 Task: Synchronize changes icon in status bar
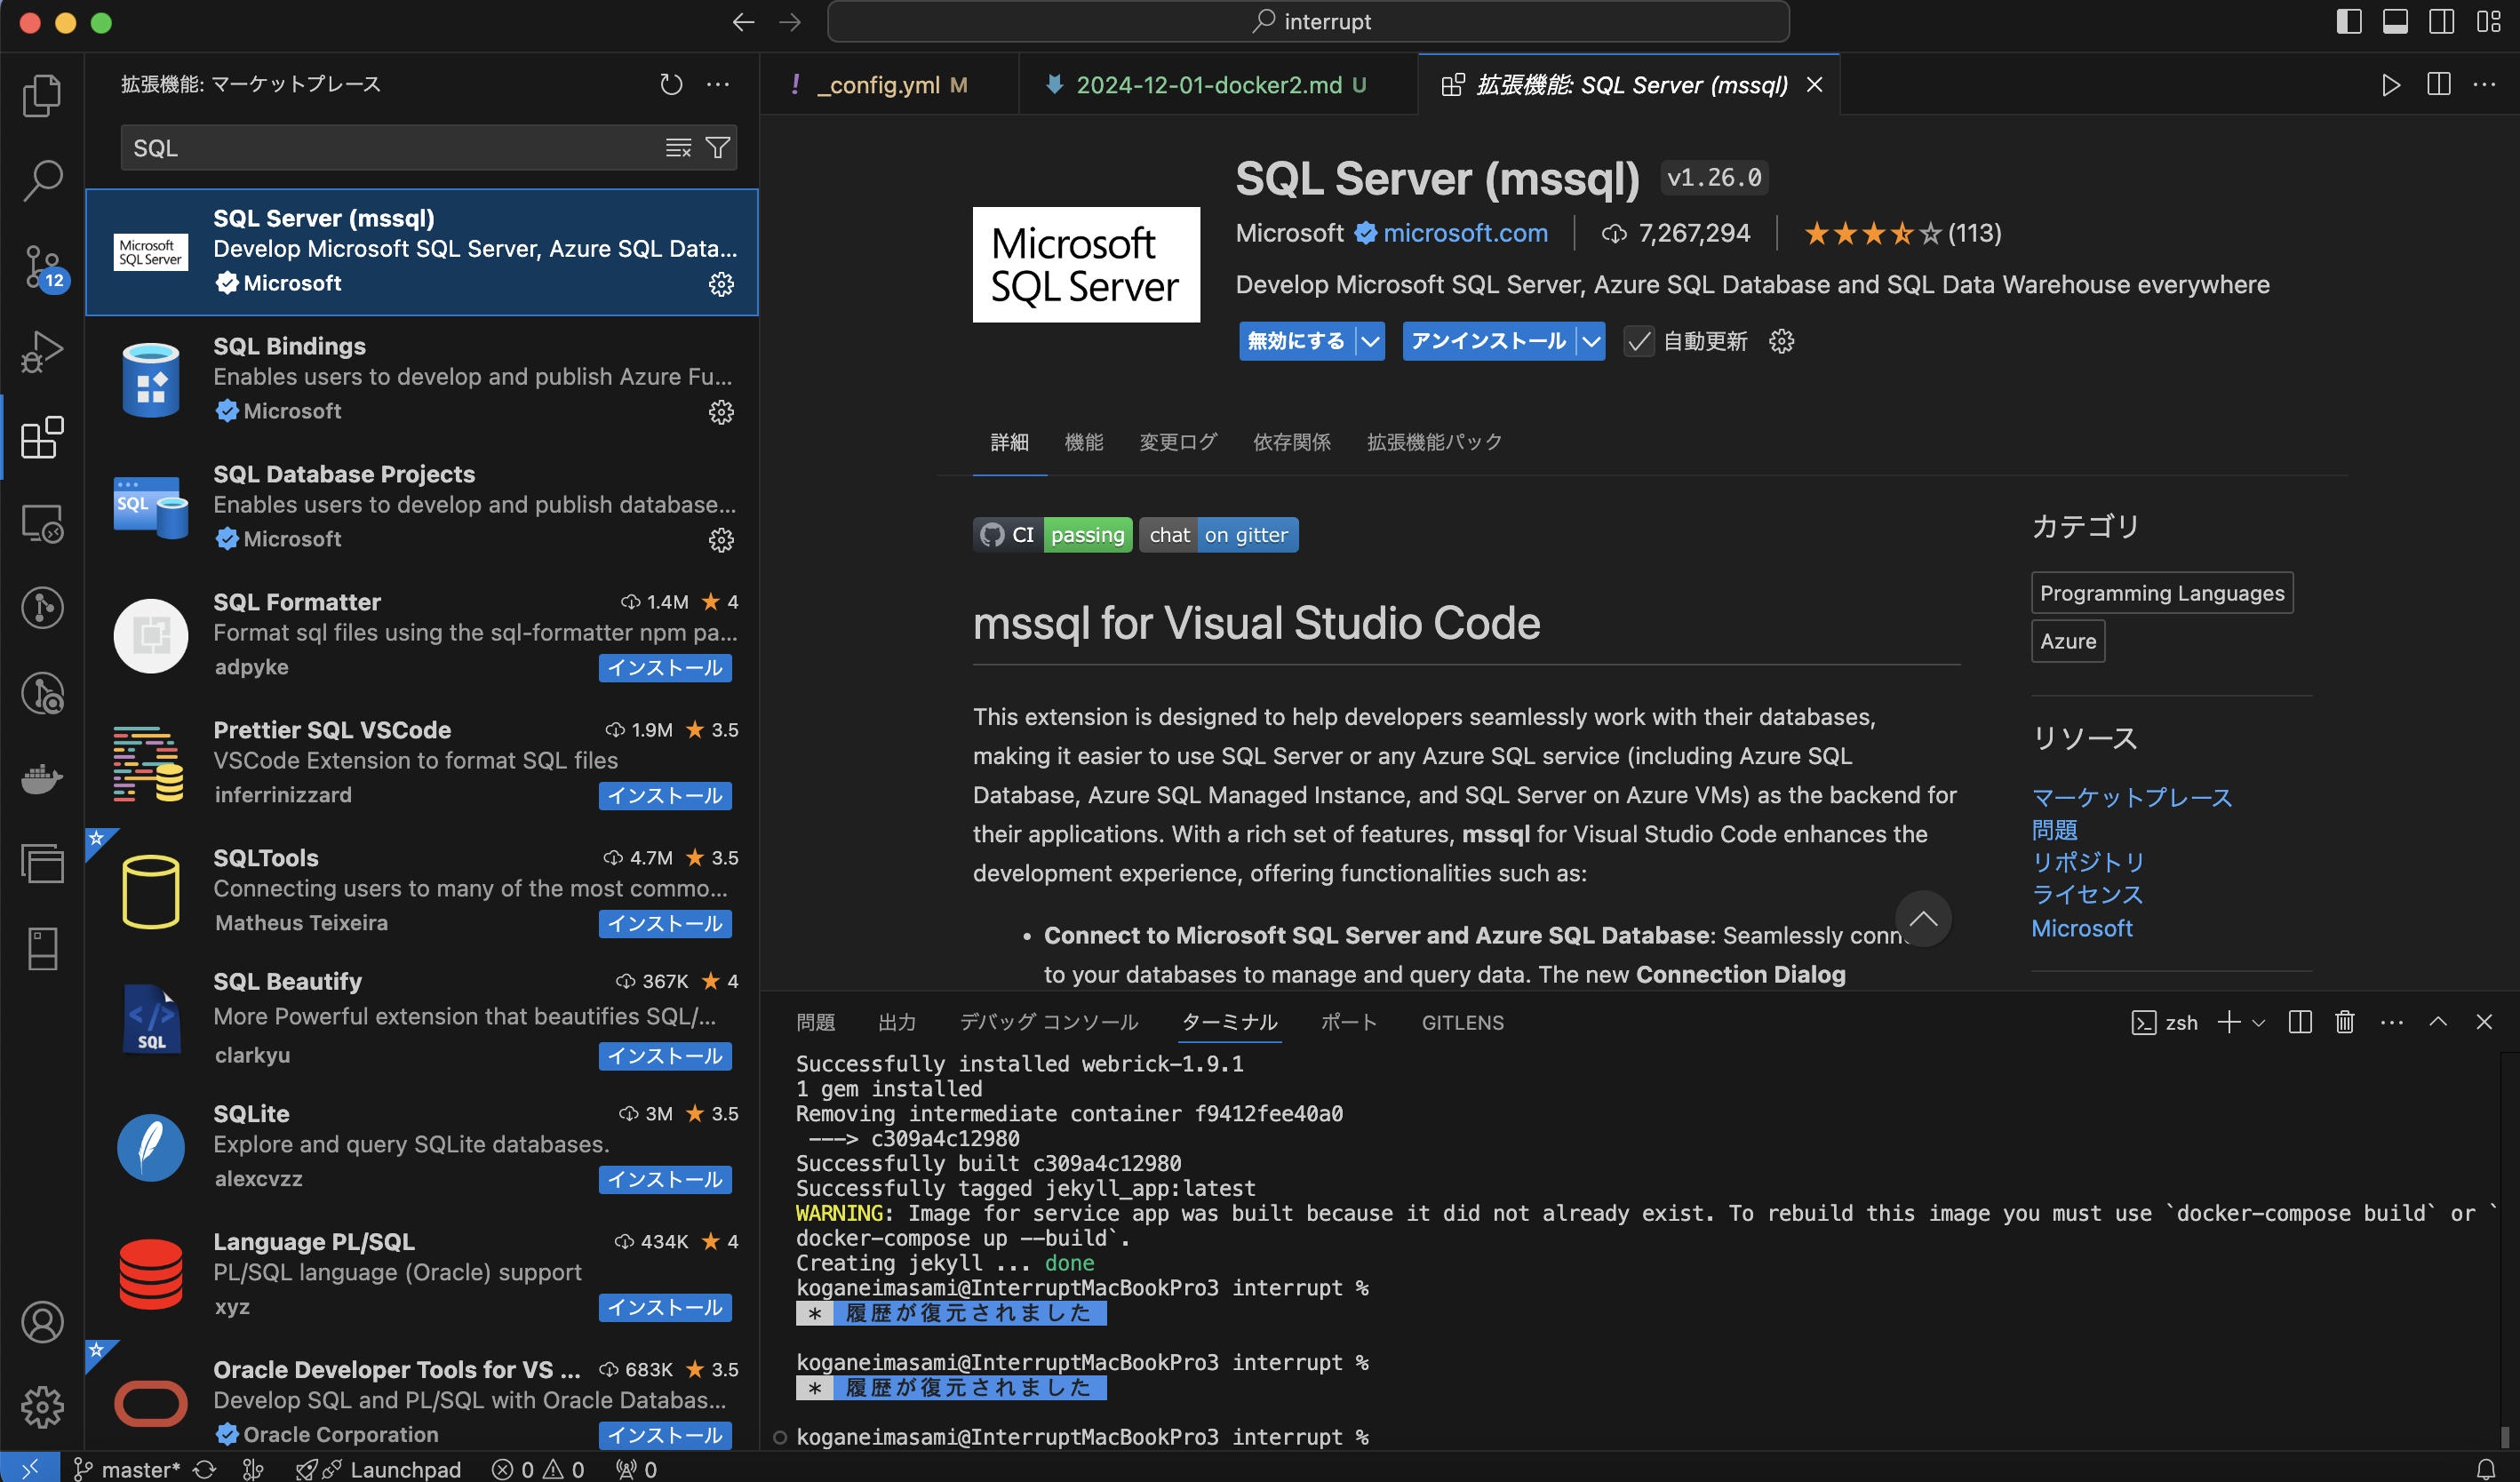click(x=204, y=1469)
